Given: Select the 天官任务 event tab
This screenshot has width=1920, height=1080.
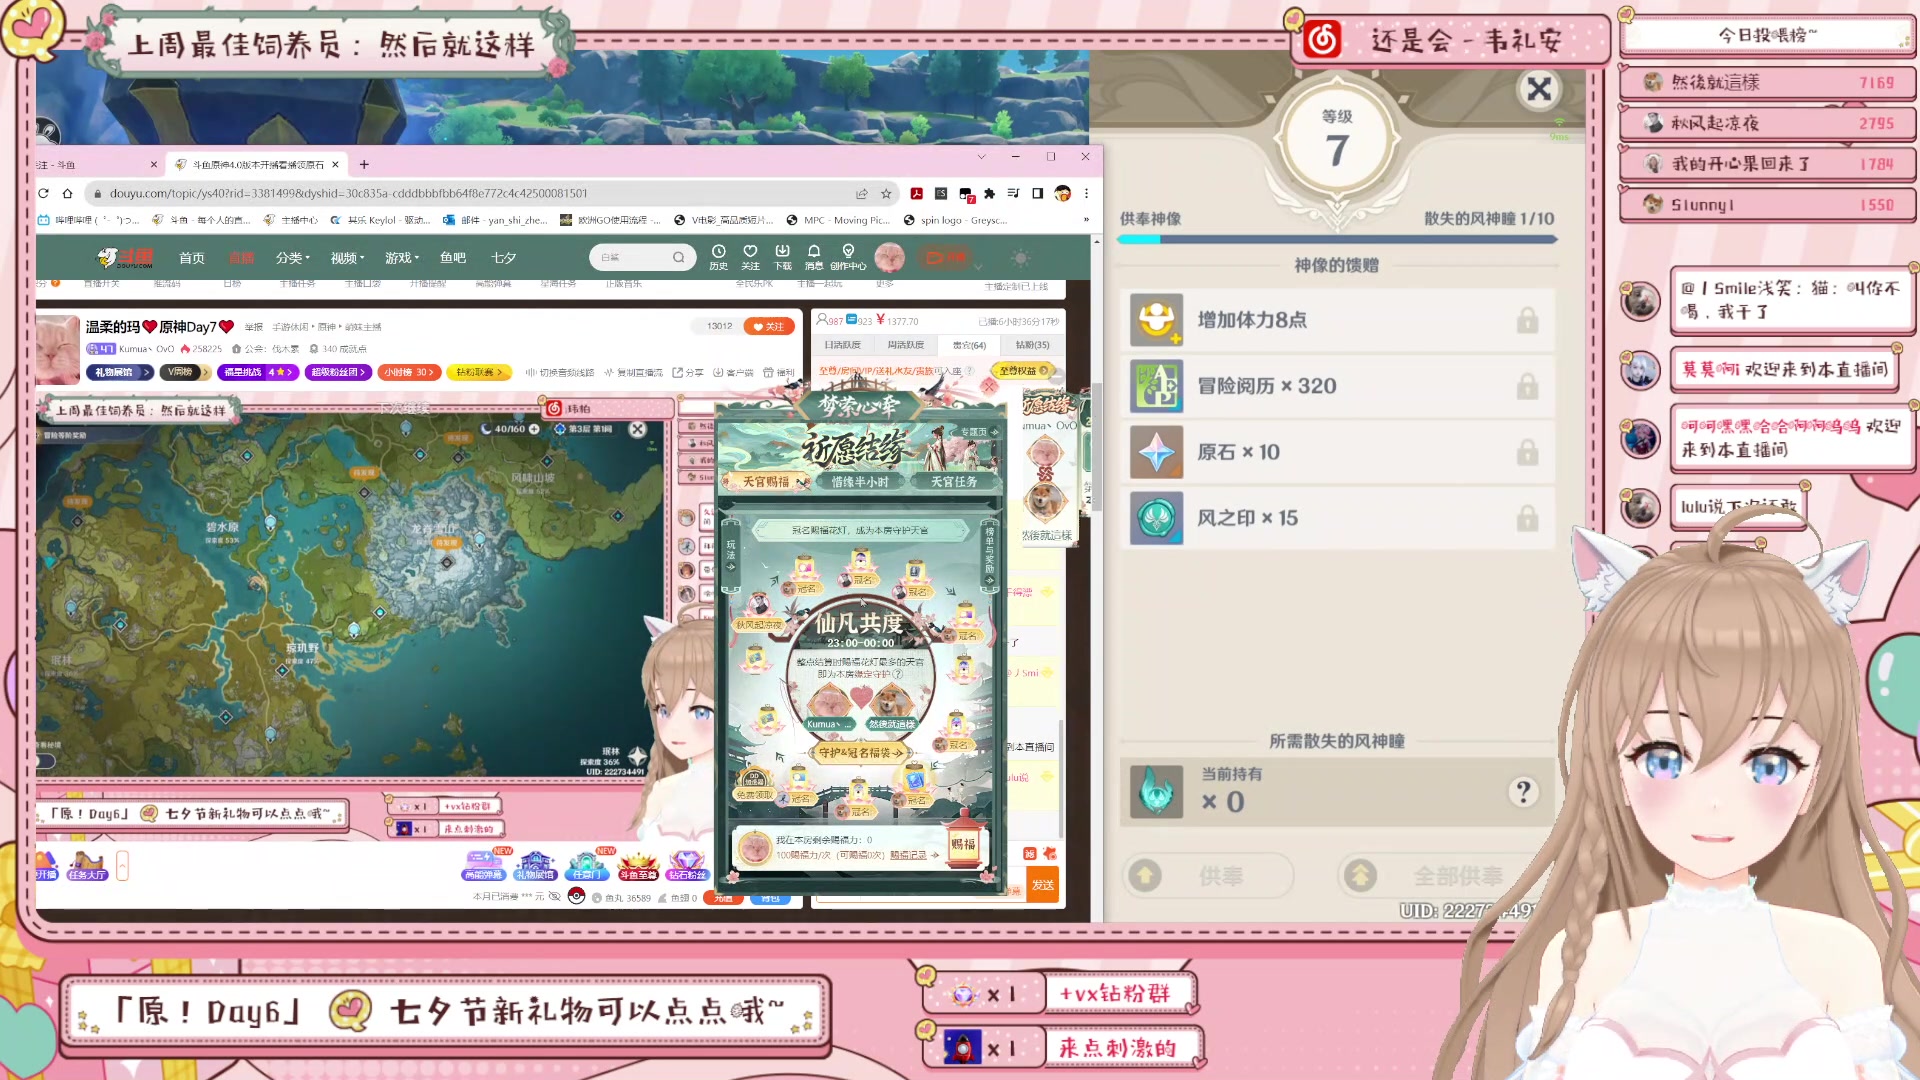Looking at the screenshot, I should click(x=954, y=482).
